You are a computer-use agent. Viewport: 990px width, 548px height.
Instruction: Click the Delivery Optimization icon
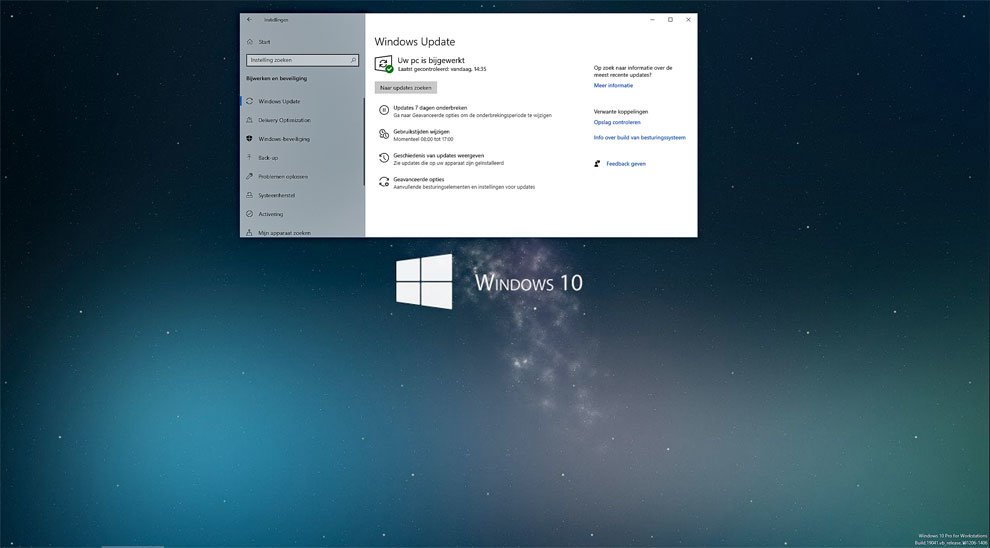250,120
